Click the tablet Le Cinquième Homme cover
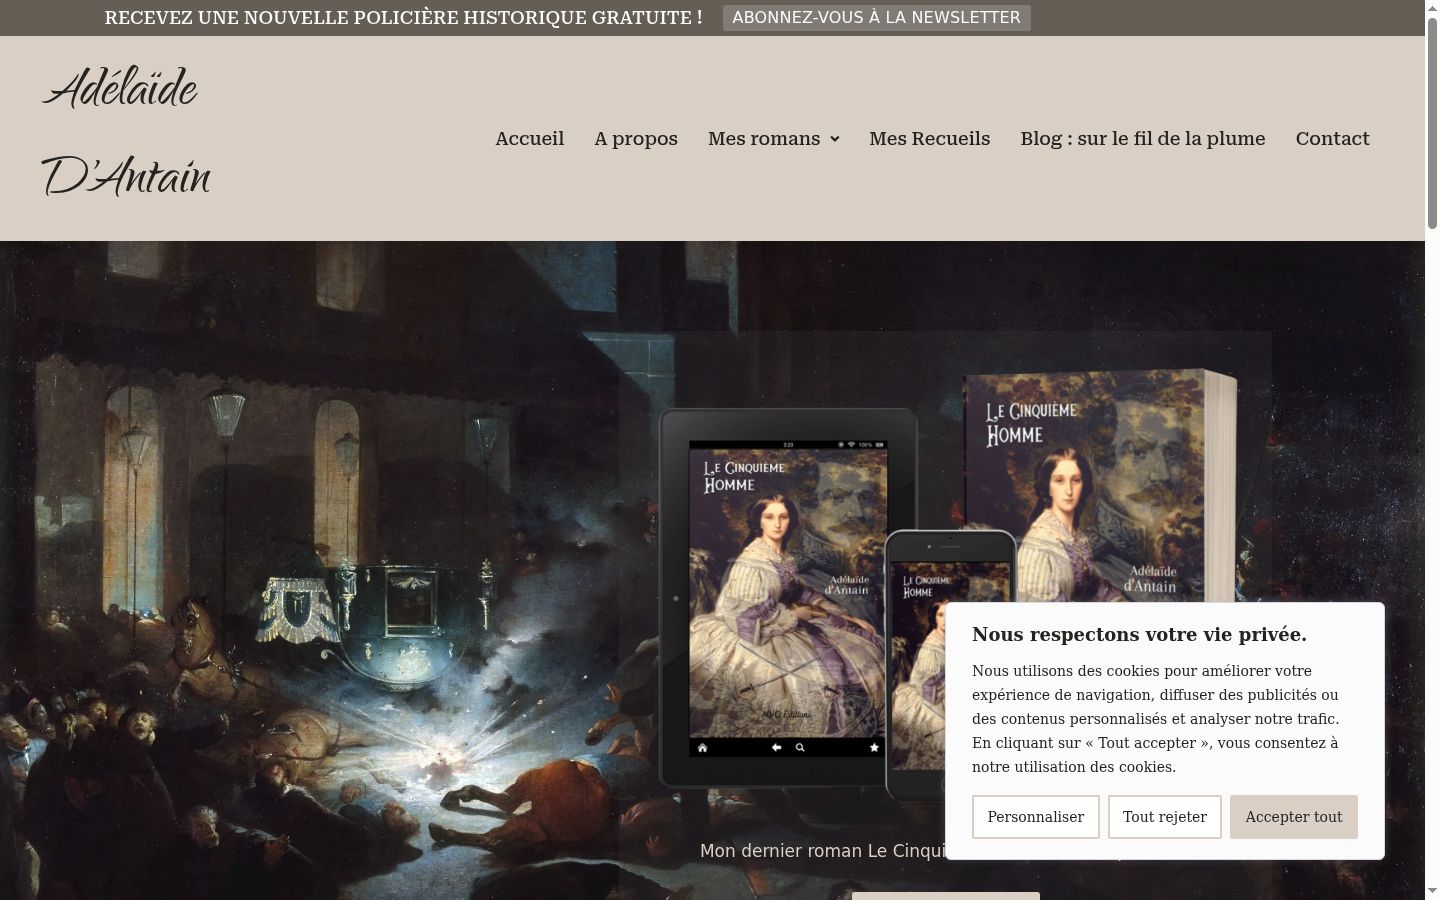The image size is (1440, 900). click(x=788, y=597)
